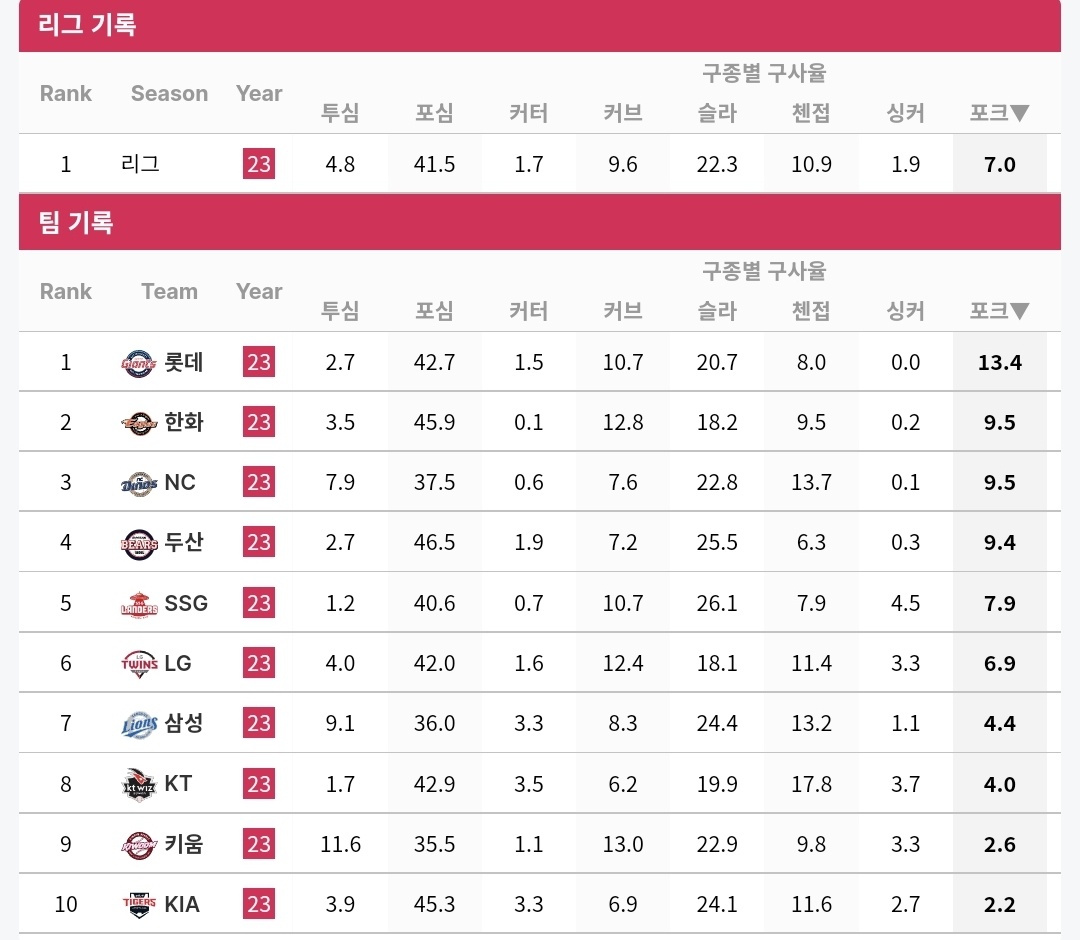Click the Lotte Giants team logo
The image size is (1080, 940).
(139, 363)
